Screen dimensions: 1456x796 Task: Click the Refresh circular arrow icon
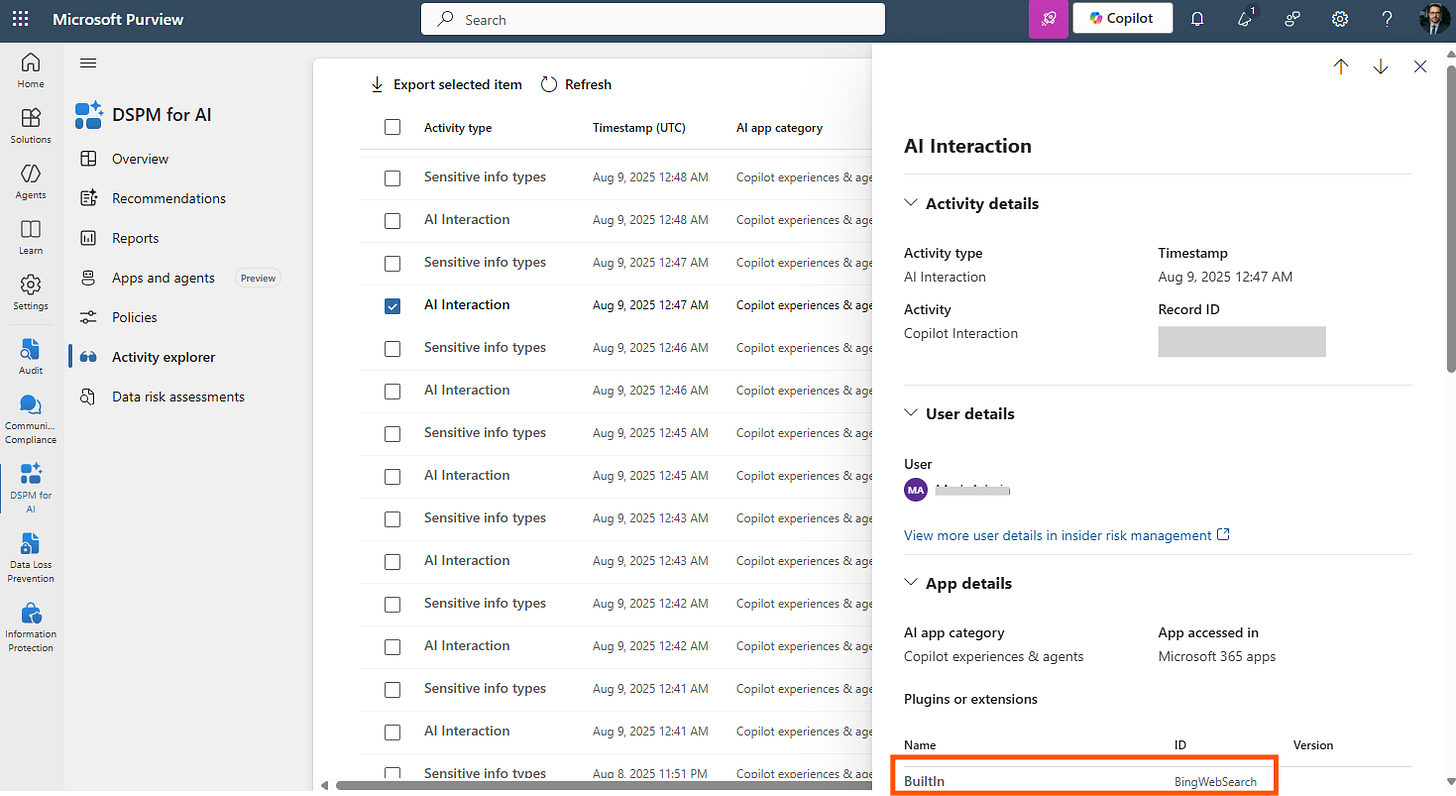pyautogui.click(x=549, y=84)
